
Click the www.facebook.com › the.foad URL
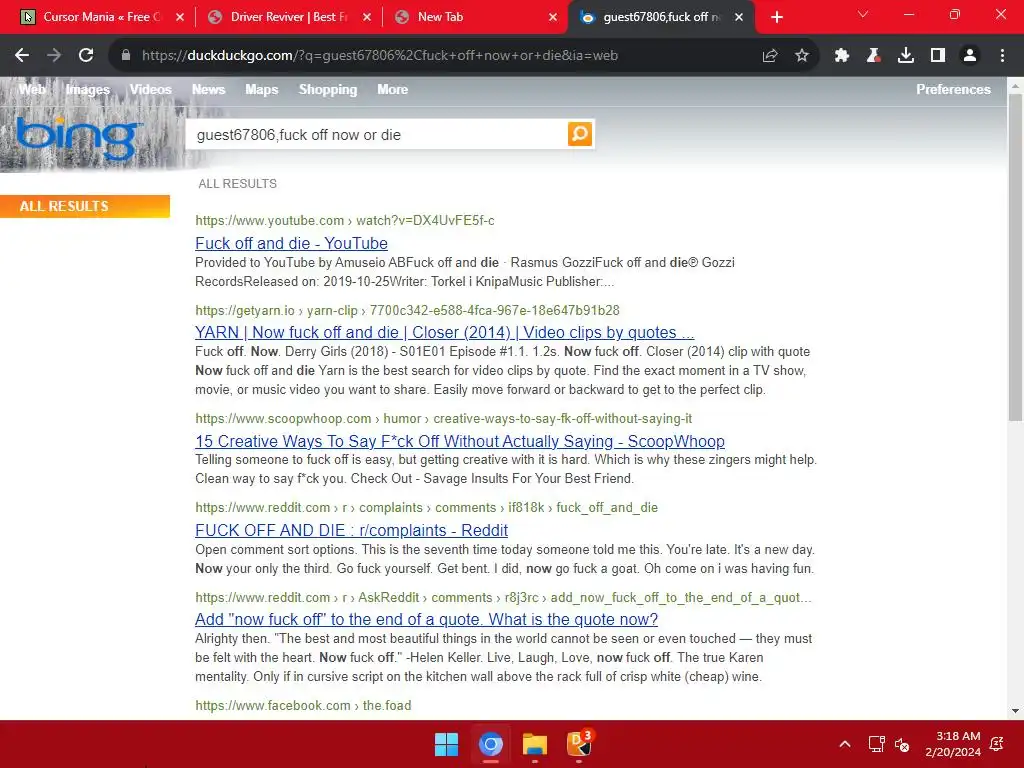point(303,705)
